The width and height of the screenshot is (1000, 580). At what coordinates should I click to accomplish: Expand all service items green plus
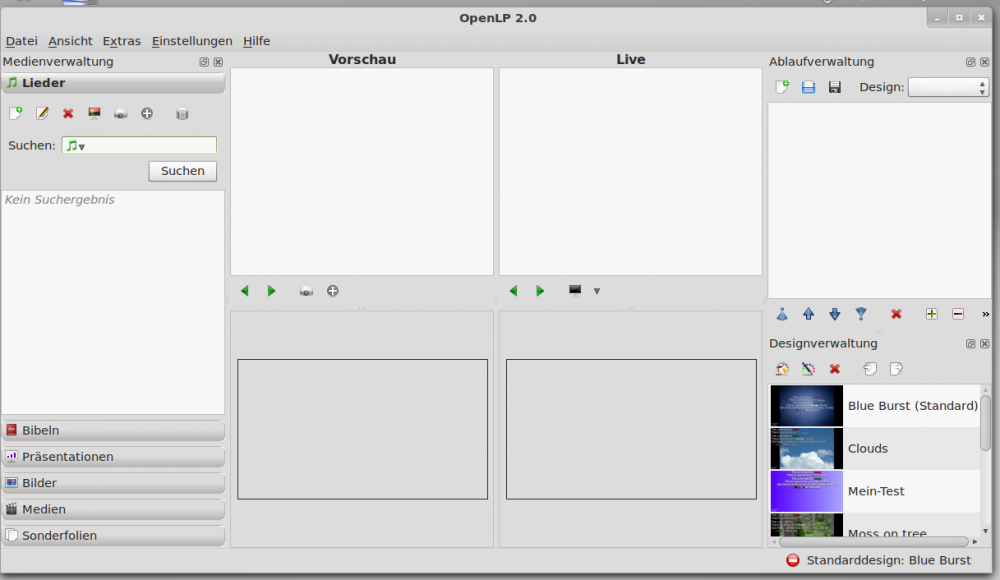(931, 314)
